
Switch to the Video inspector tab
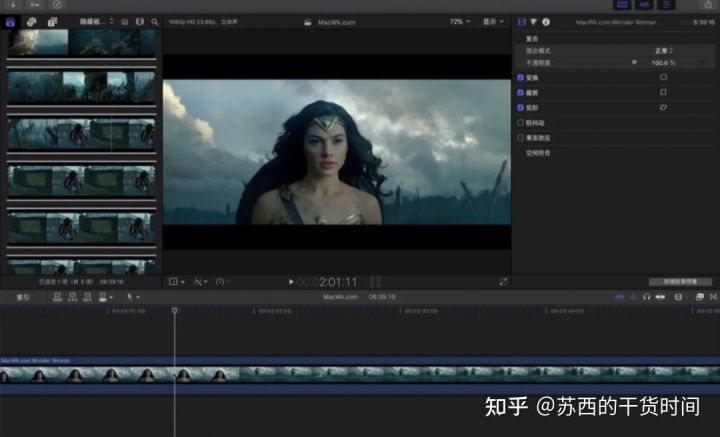pyautogui.click(x=522, y=22)
